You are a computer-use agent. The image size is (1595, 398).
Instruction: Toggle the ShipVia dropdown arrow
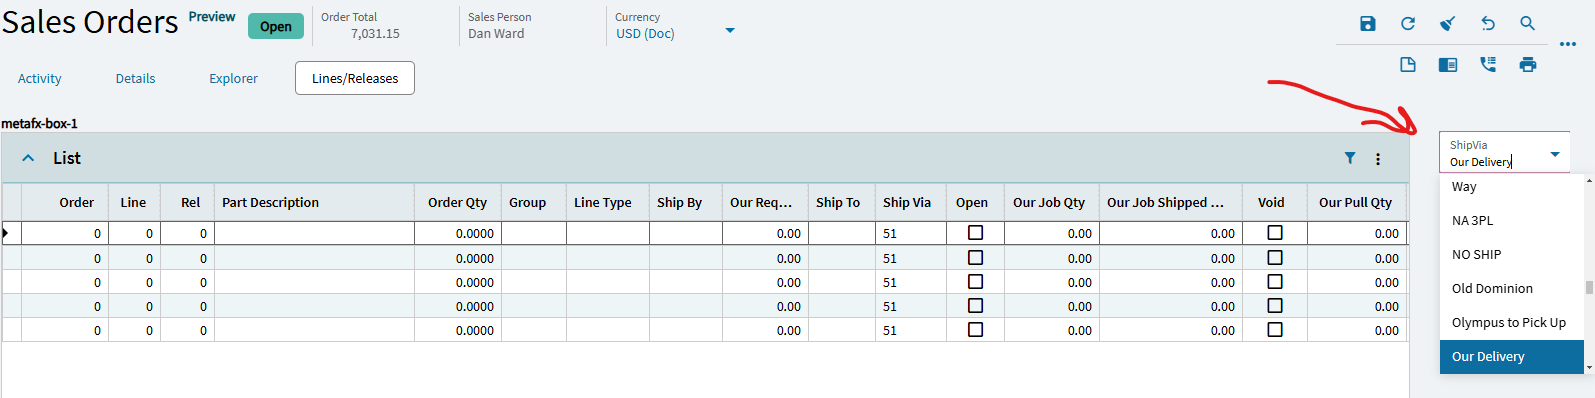[1555, 154]
